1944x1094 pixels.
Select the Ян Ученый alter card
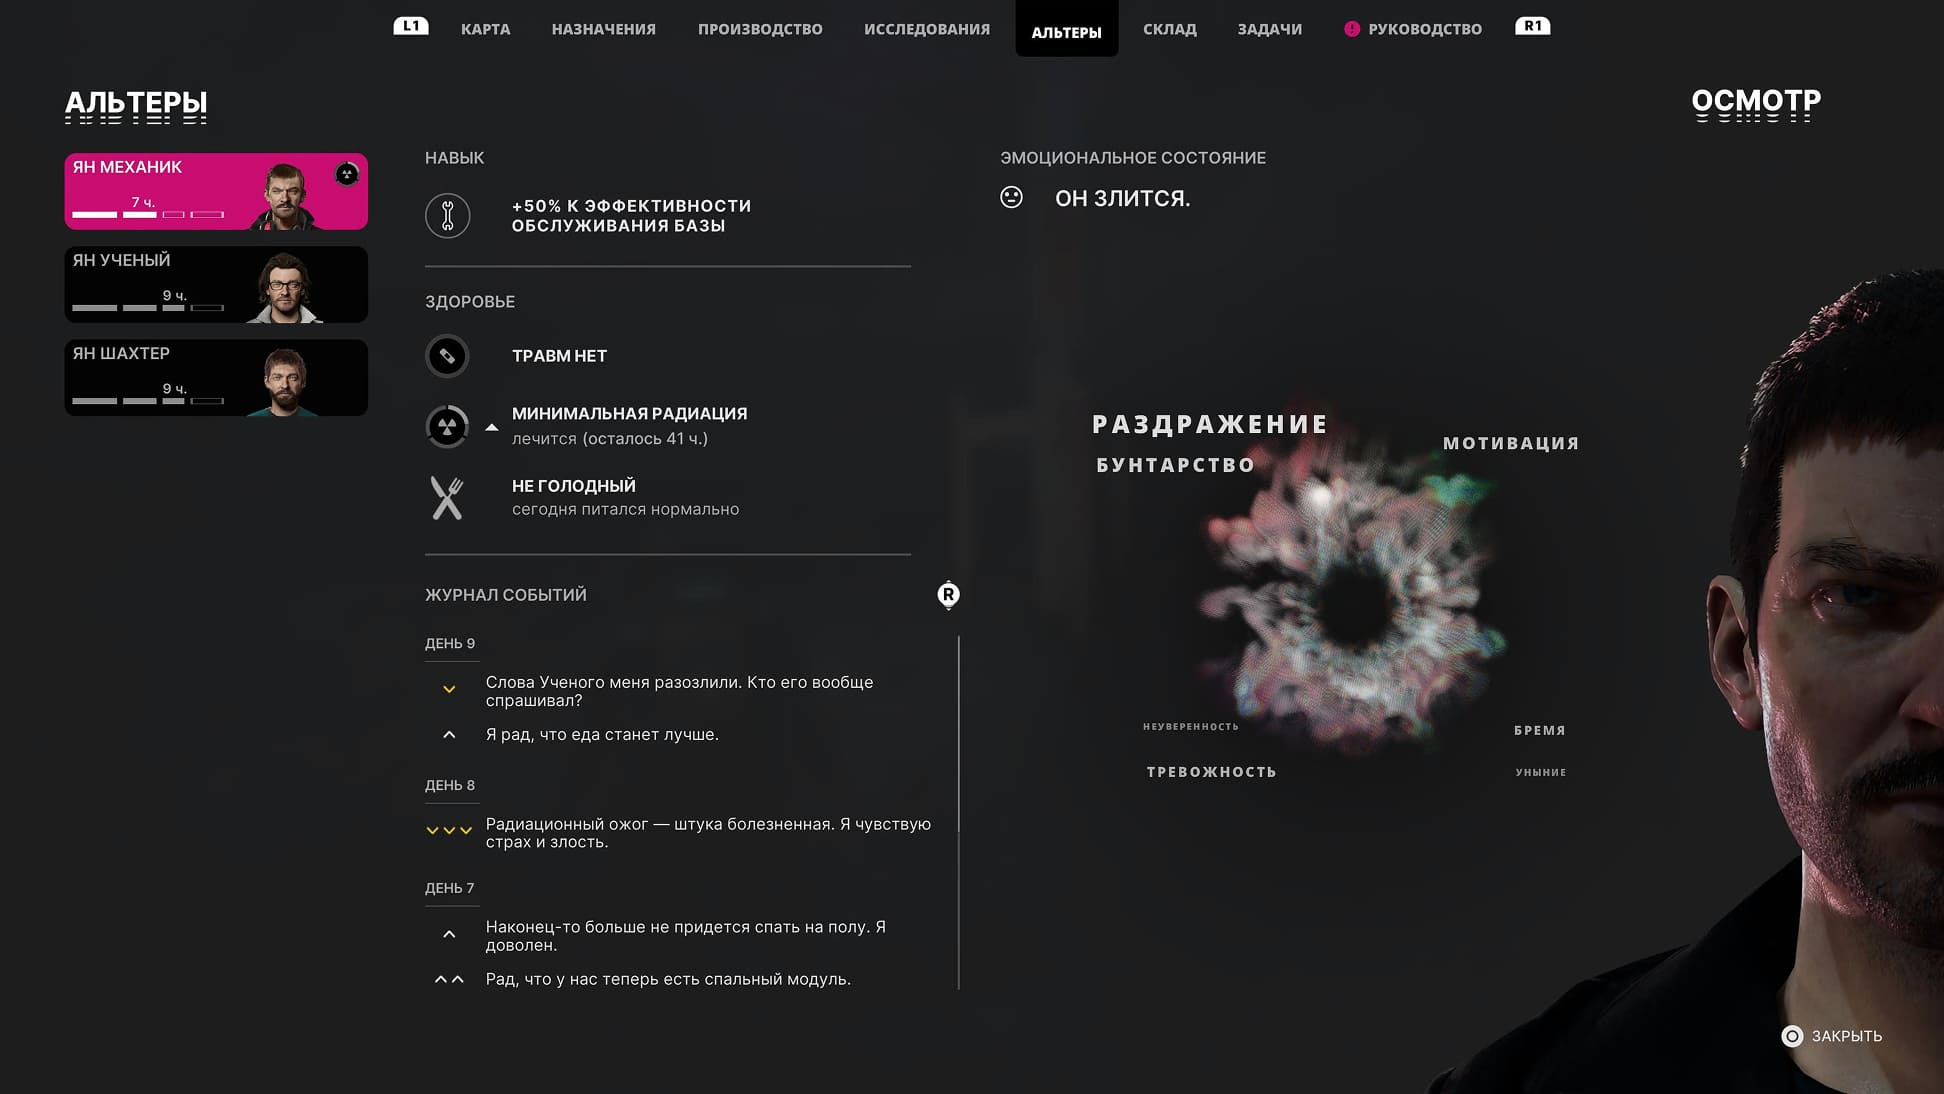(x=216, y=285)
